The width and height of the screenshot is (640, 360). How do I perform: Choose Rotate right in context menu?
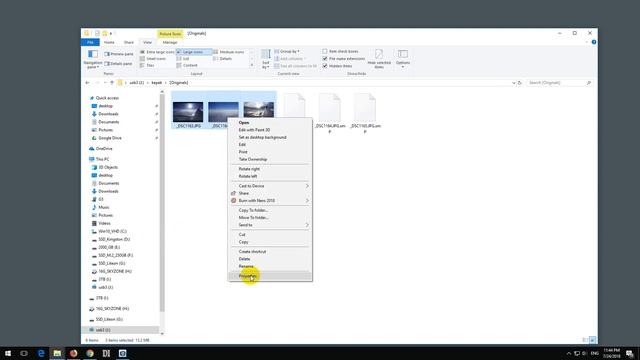pos(270,169)
